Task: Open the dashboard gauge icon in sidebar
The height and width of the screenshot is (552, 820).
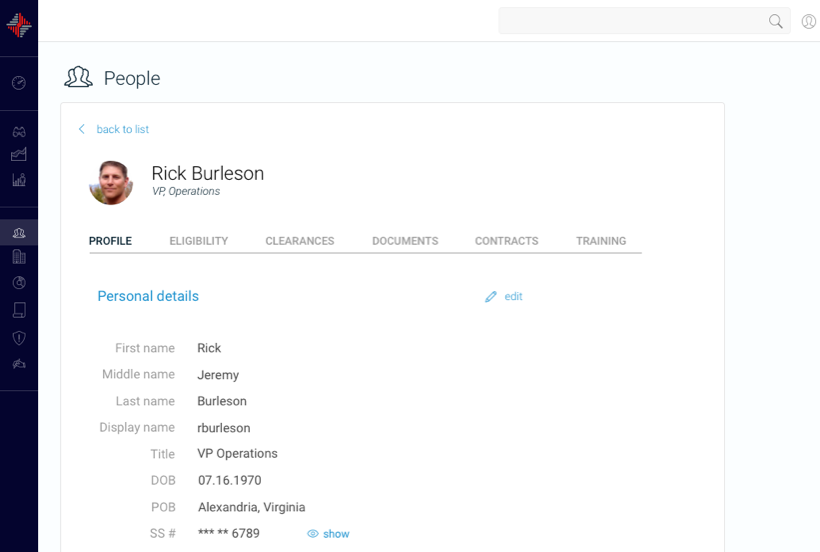Action: tap(19, 83)
